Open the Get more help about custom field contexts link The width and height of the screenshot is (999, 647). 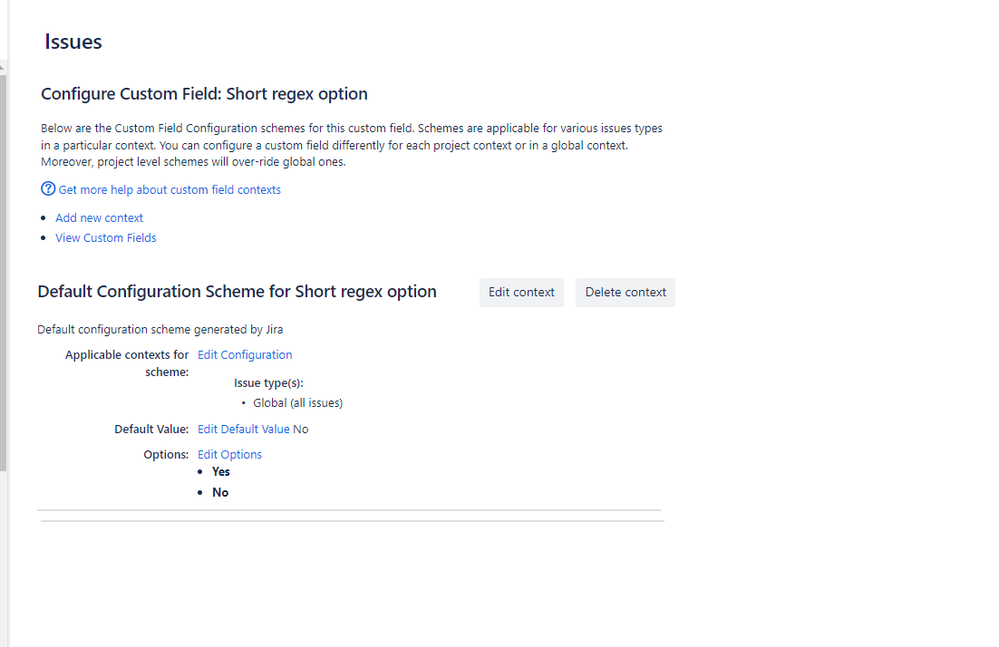[167, 189]
